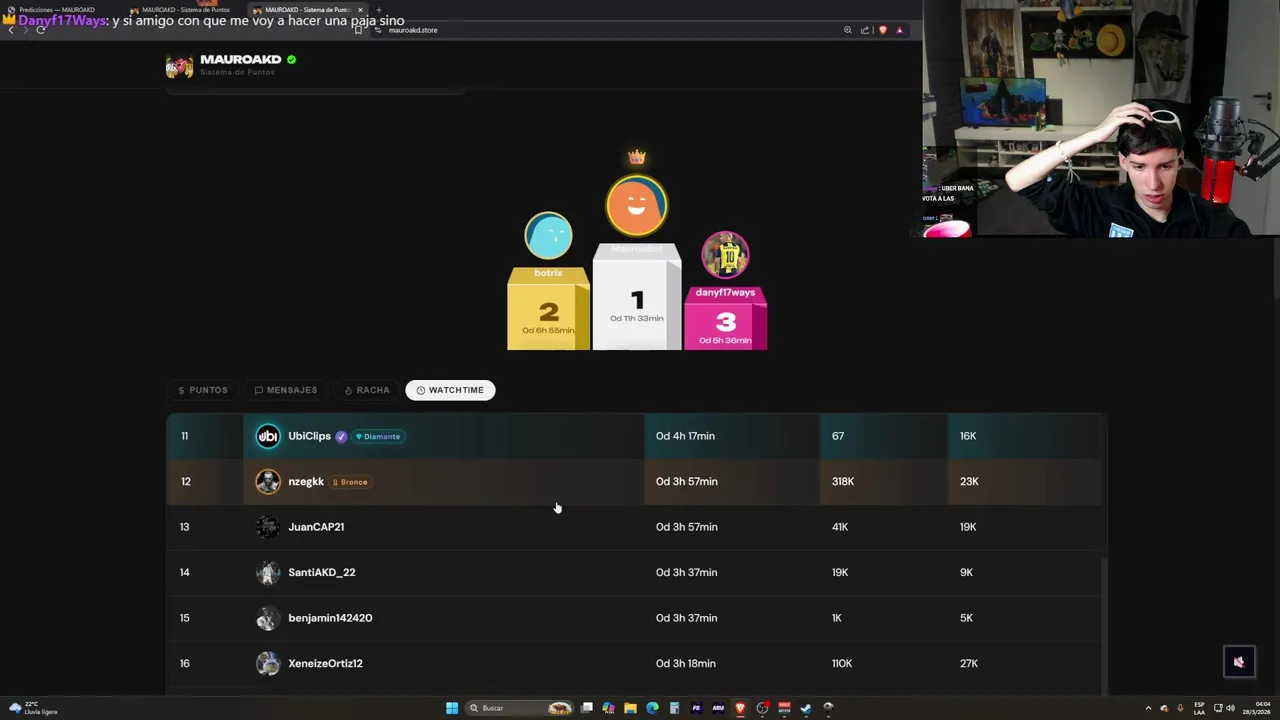Click the crown above first place
Image resolution: width=1280 pixels, height=720 pixels.
click(636, 157)
